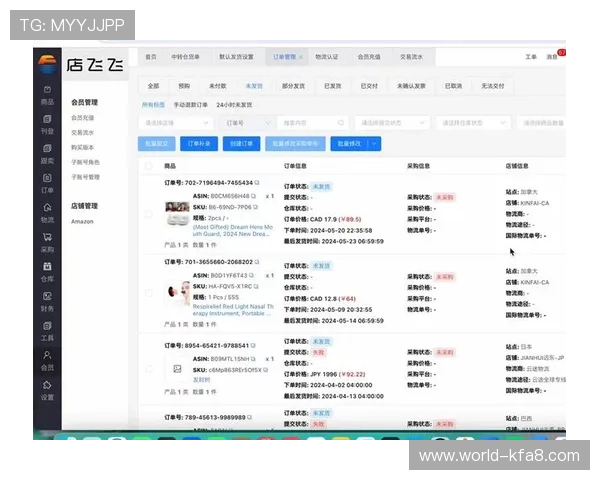Open 刊登 in the left sidebar

[47, 125]
